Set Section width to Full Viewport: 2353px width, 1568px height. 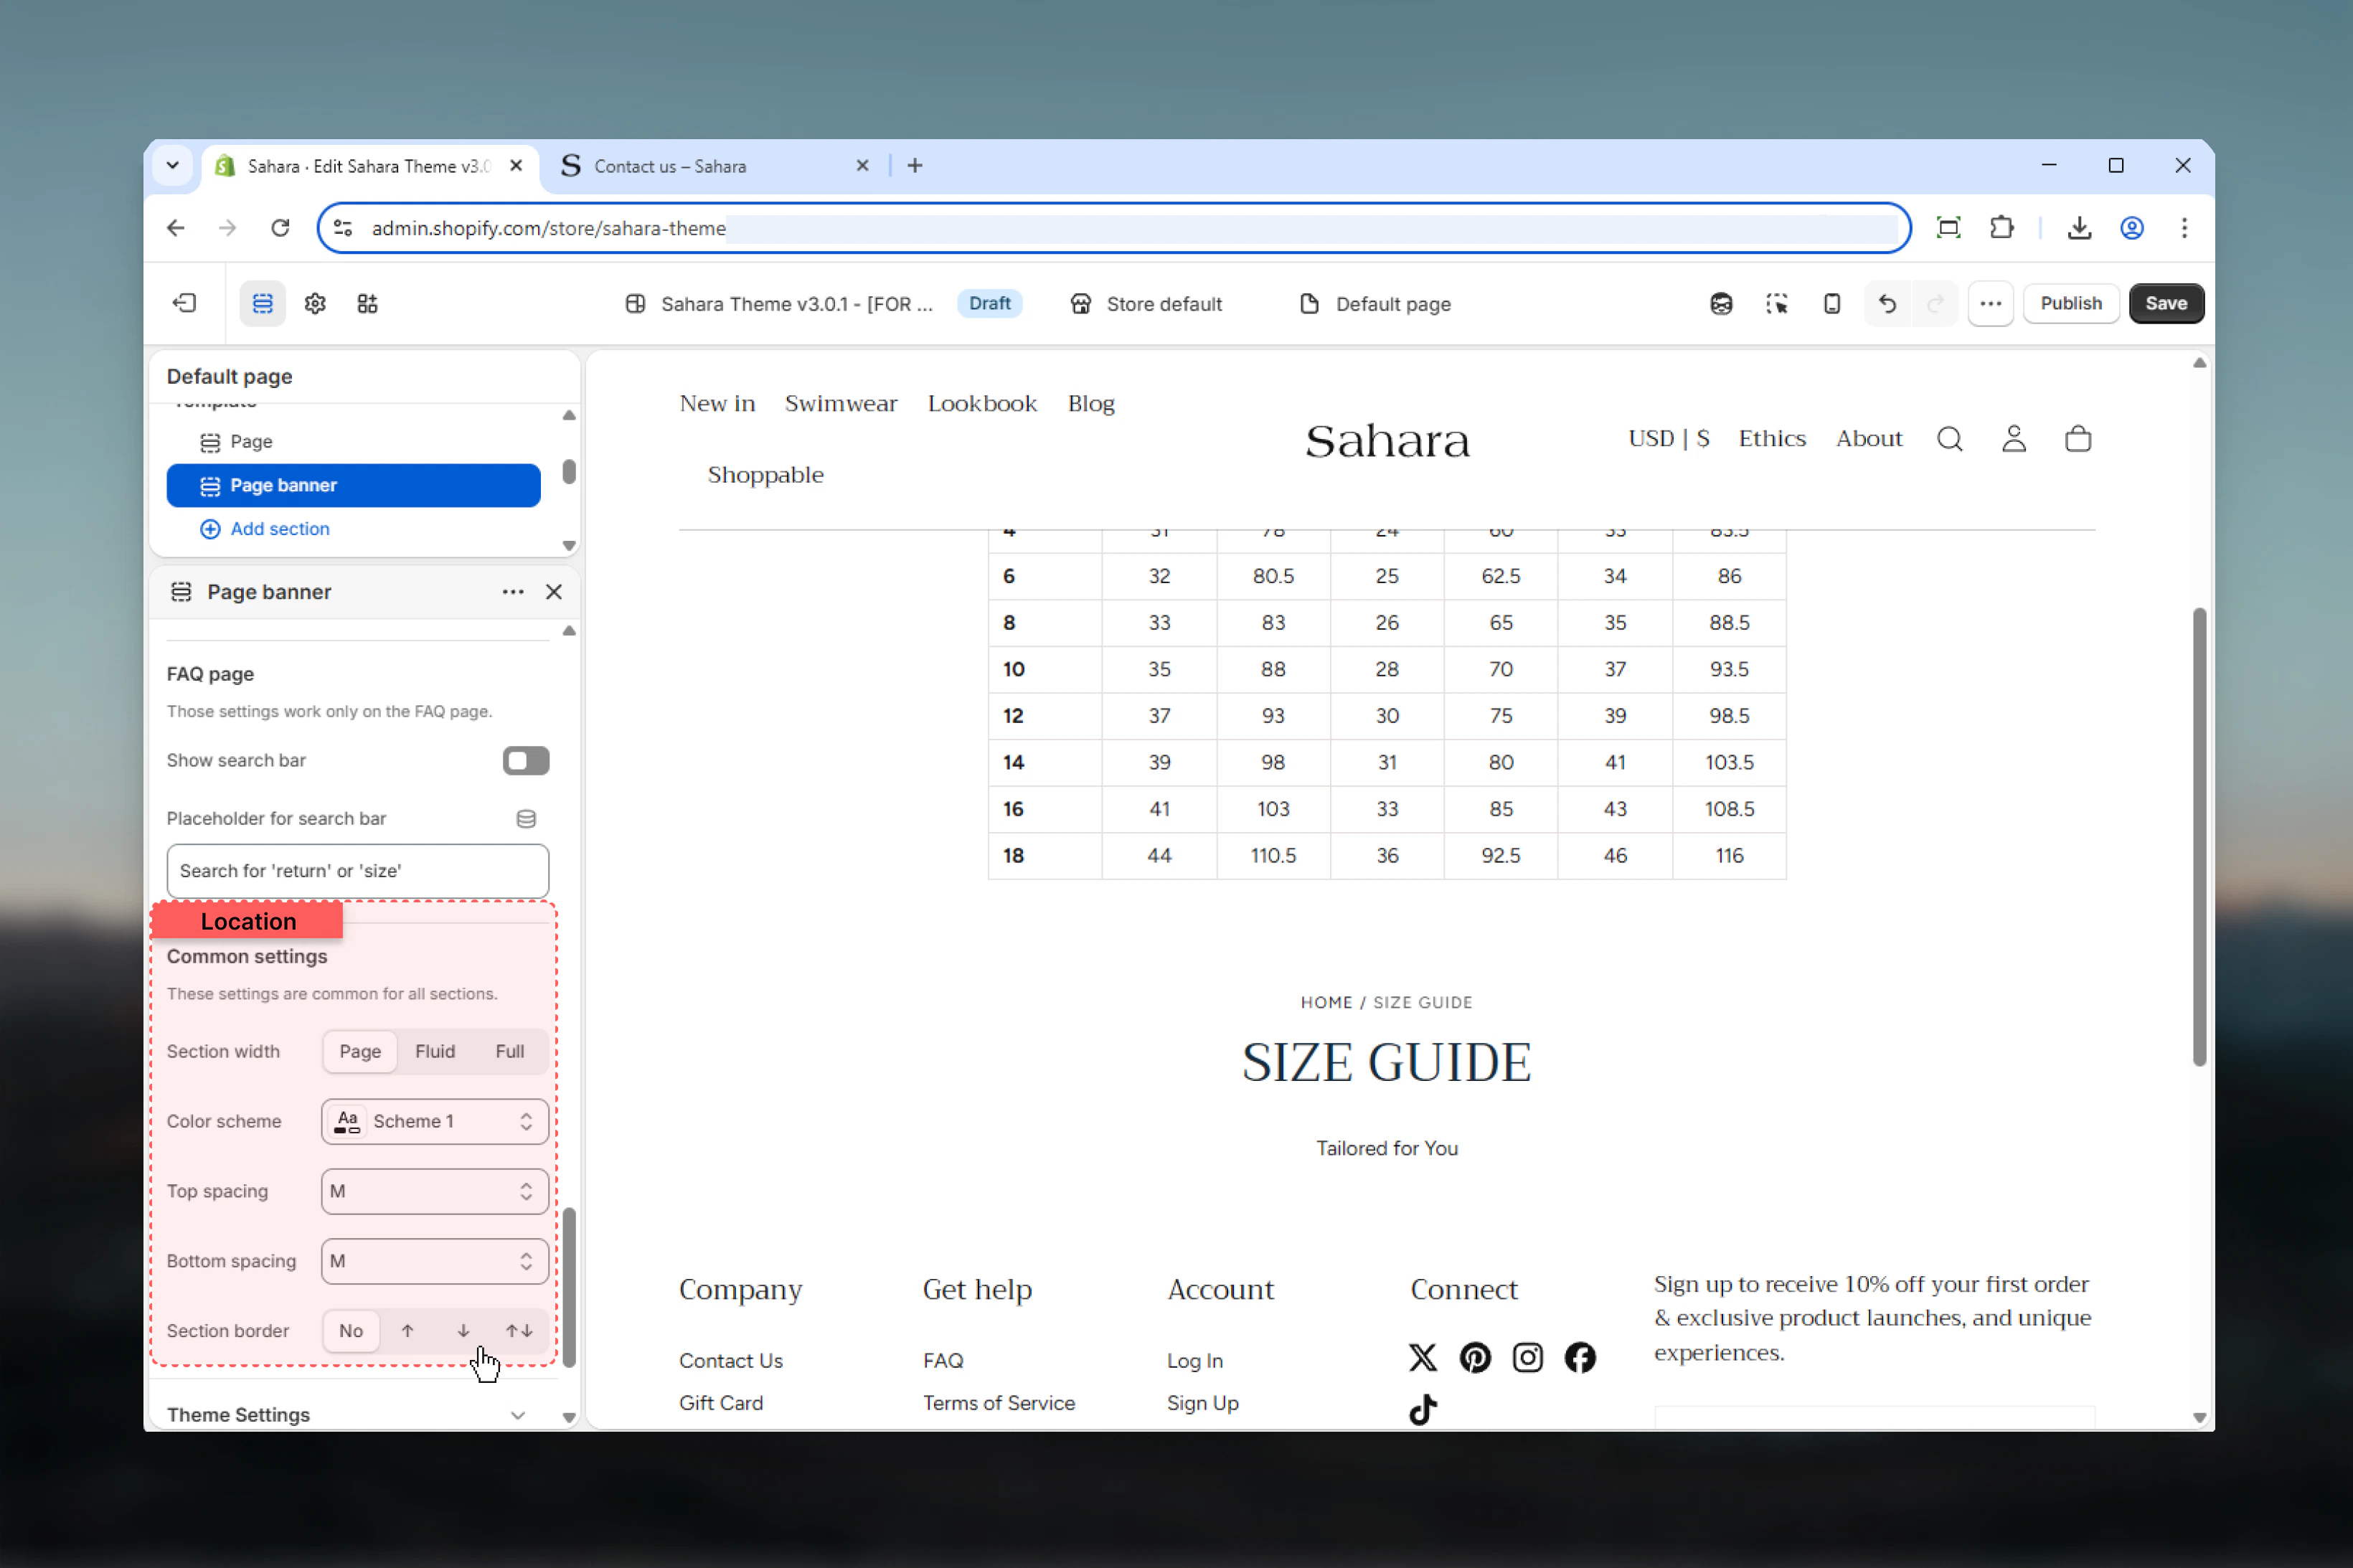point(510,1051)
